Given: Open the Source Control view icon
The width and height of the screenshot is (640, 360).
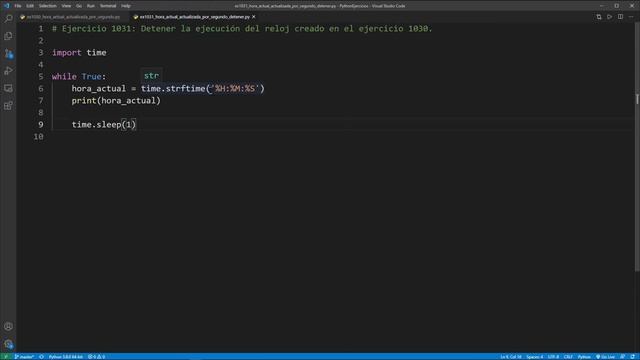Looking at the screenshot, I should 8,53.
